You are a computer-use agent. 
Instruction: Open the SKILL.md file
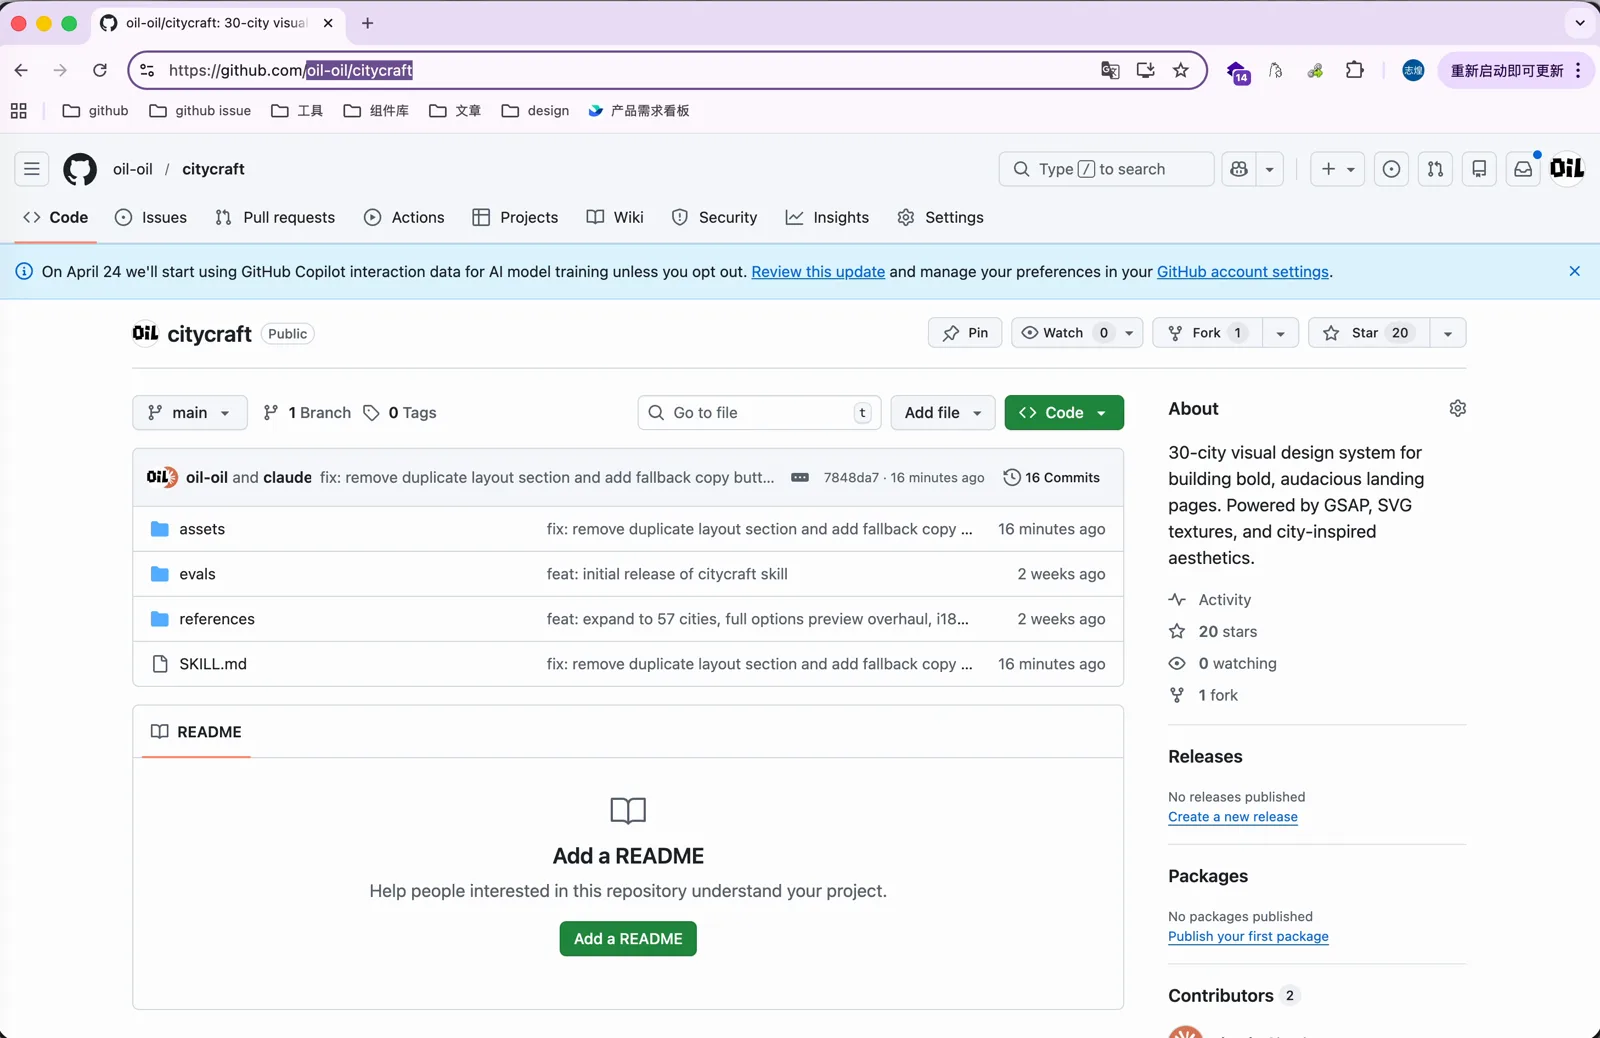pos(213,664)
